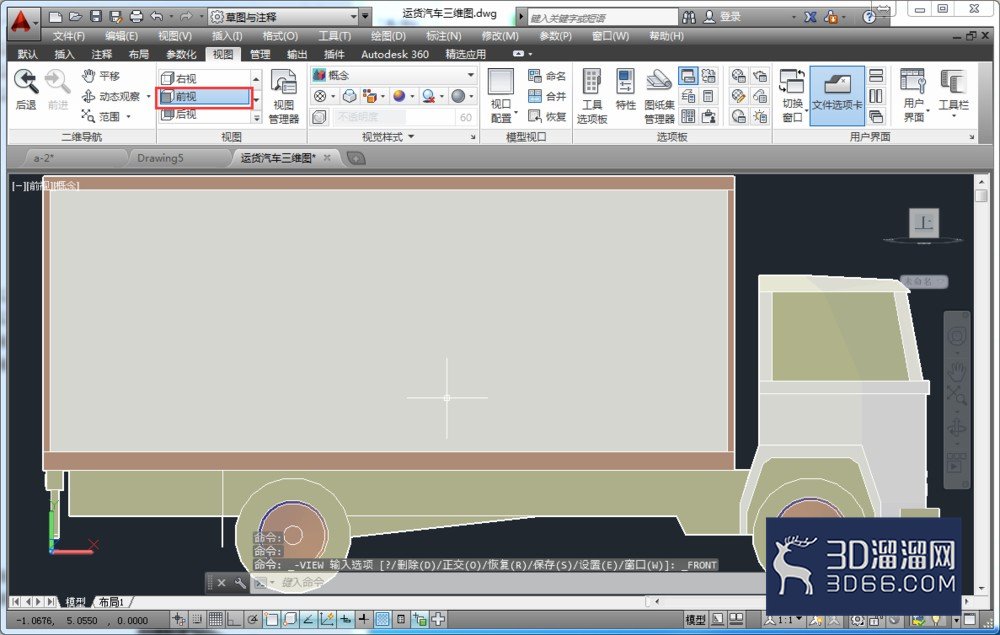Toggle 3D object snap in status bar

pos(290,619)
